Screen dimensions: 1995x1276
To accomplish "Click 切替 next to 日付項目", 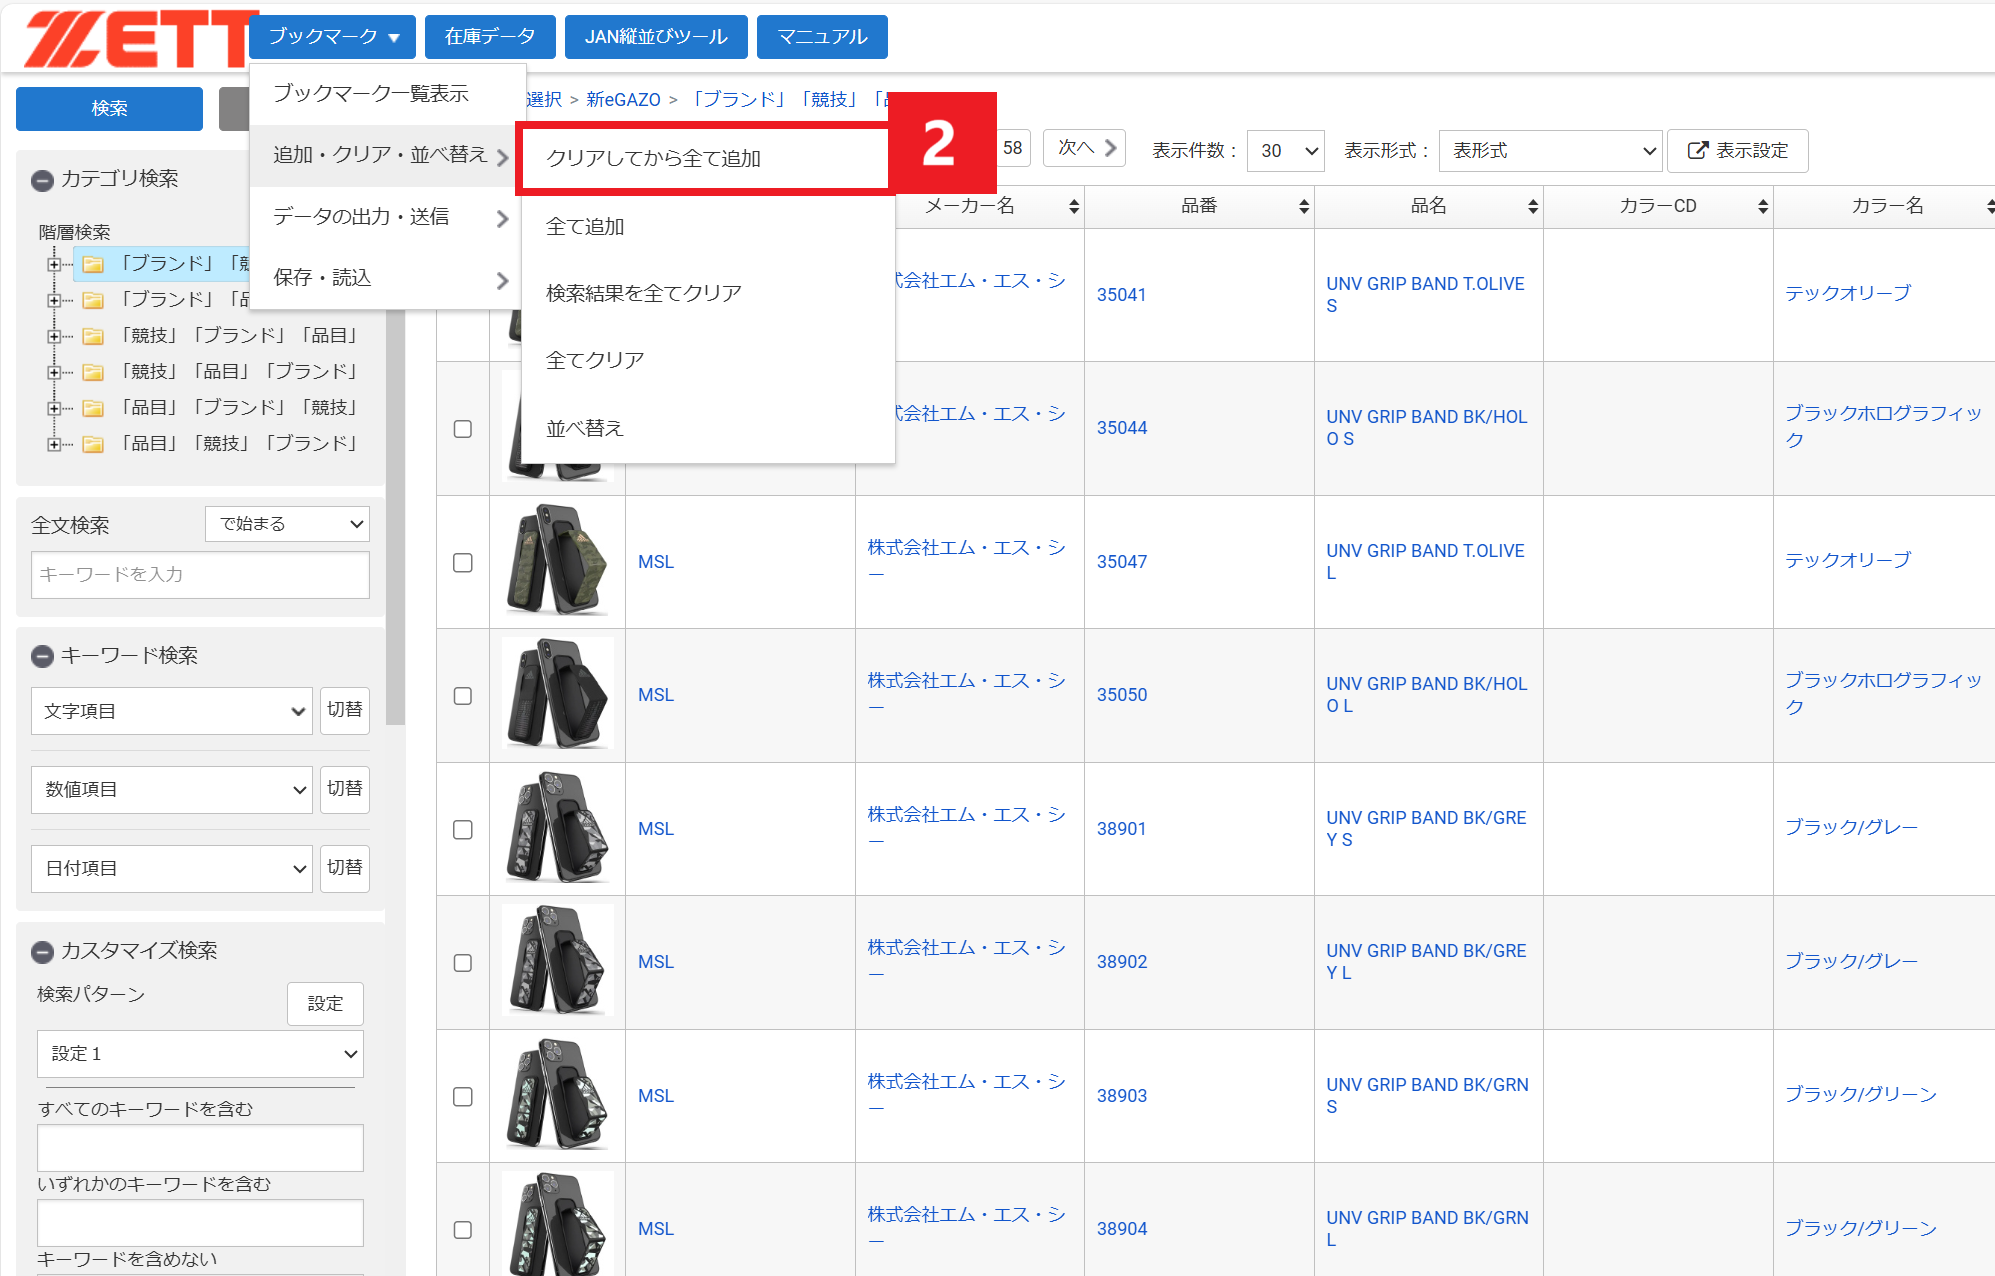I will (344, 868).
